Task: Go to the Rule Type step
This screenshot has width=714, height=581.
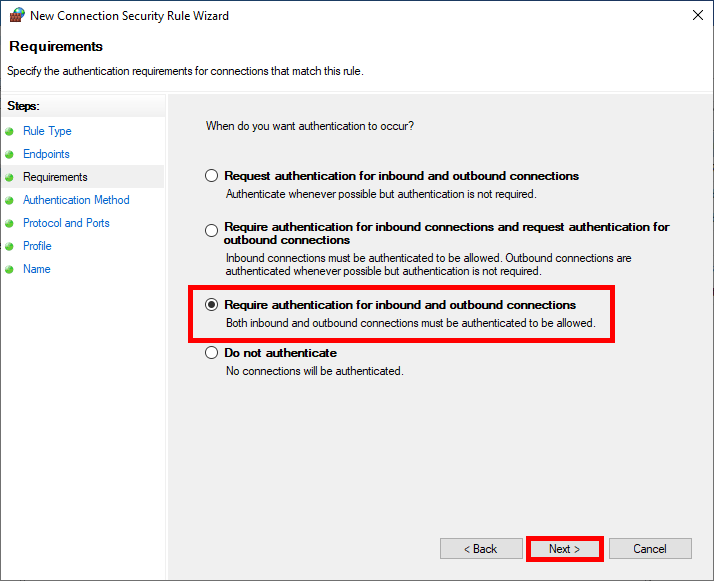Action: pos(47,131)
